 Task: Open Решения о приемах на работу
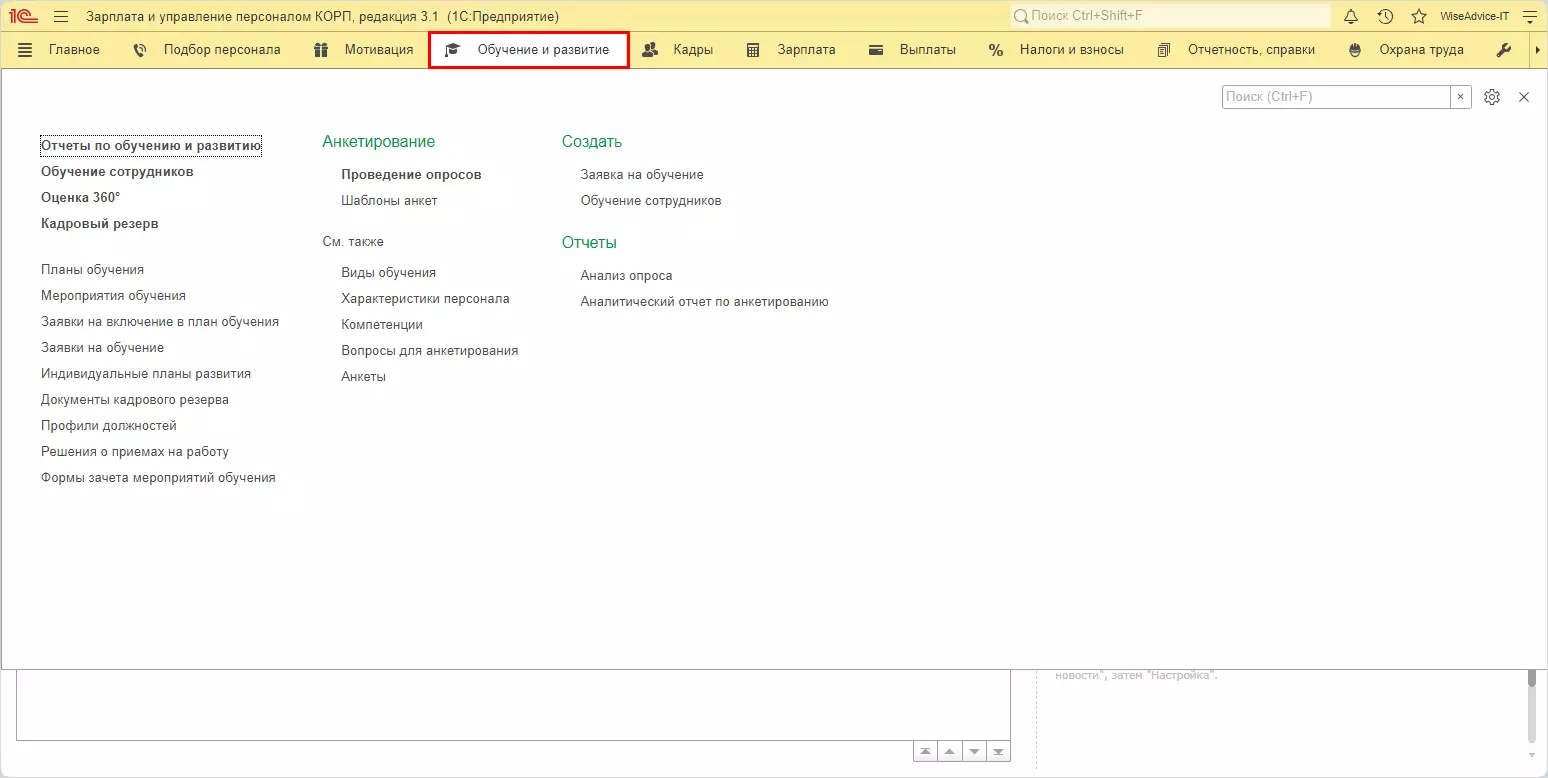[135, 452]
